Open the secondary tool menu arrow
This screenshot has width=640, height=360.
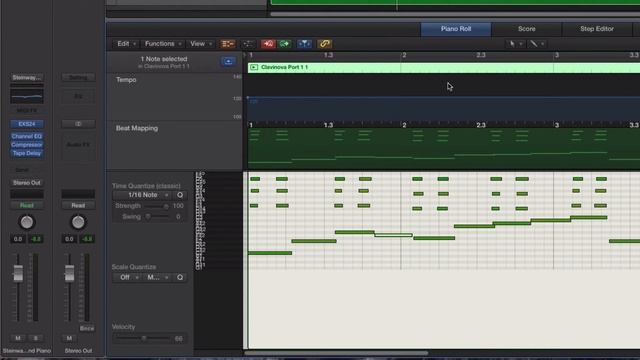542,44
